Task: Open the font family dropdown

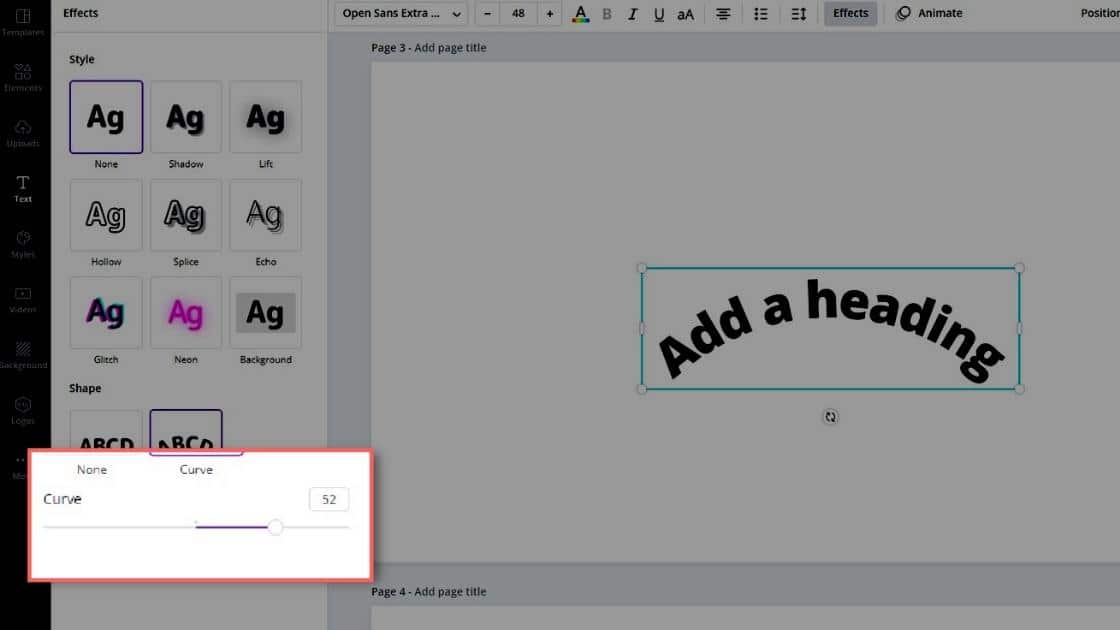Action: pyautogui.click(x=401, y=13)
